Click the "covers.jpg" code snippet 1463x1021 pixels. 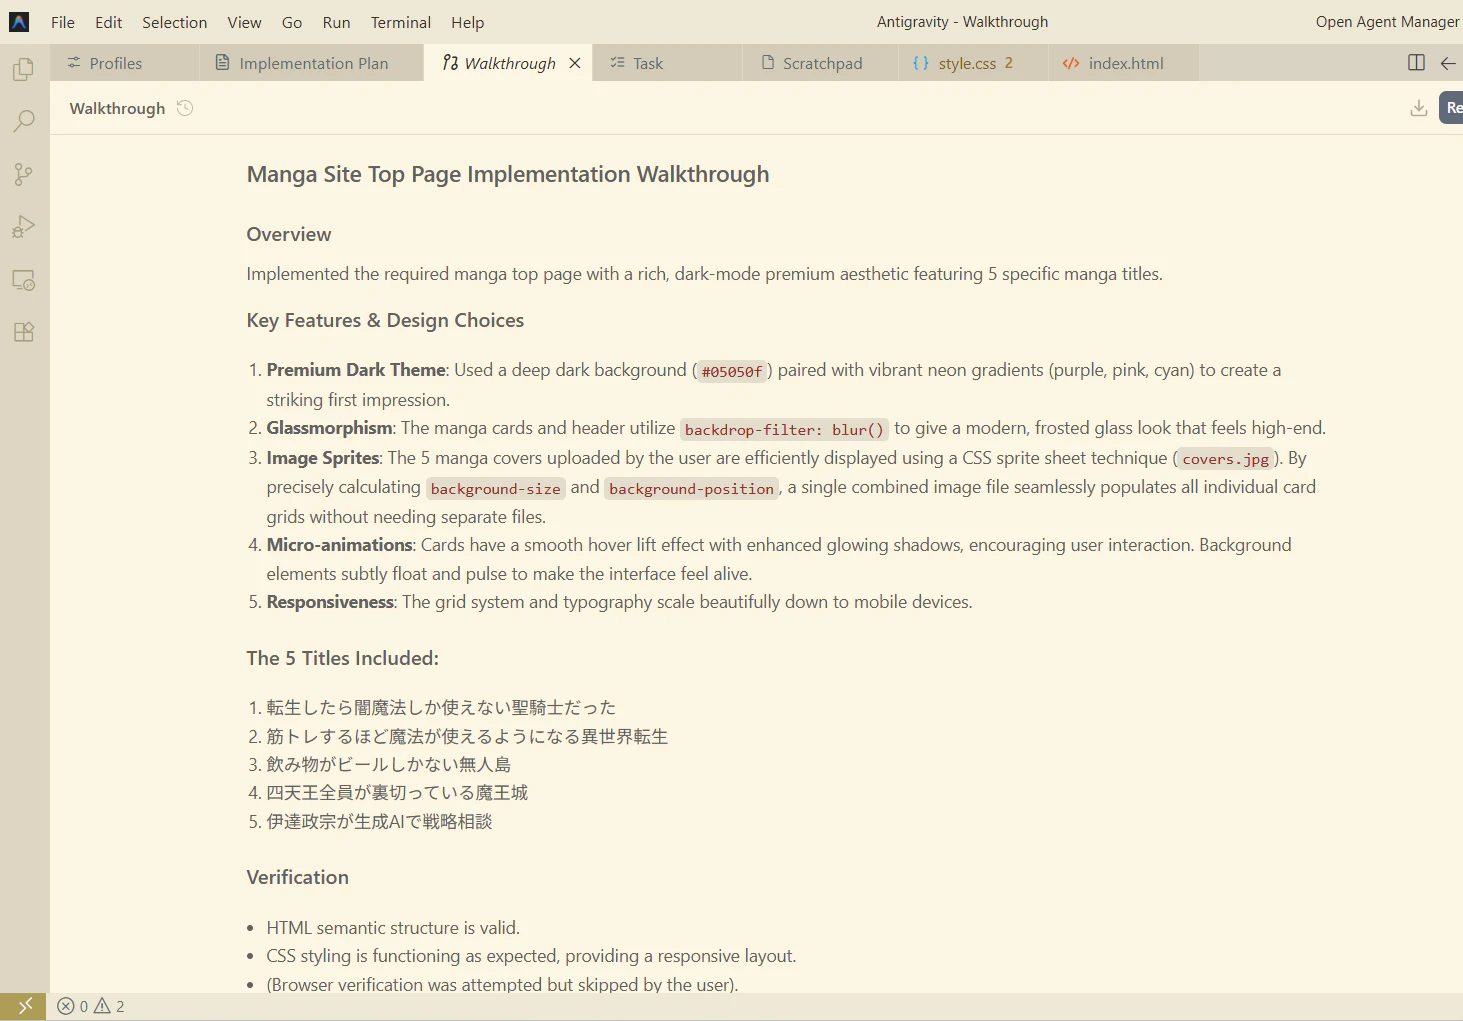1225,459
